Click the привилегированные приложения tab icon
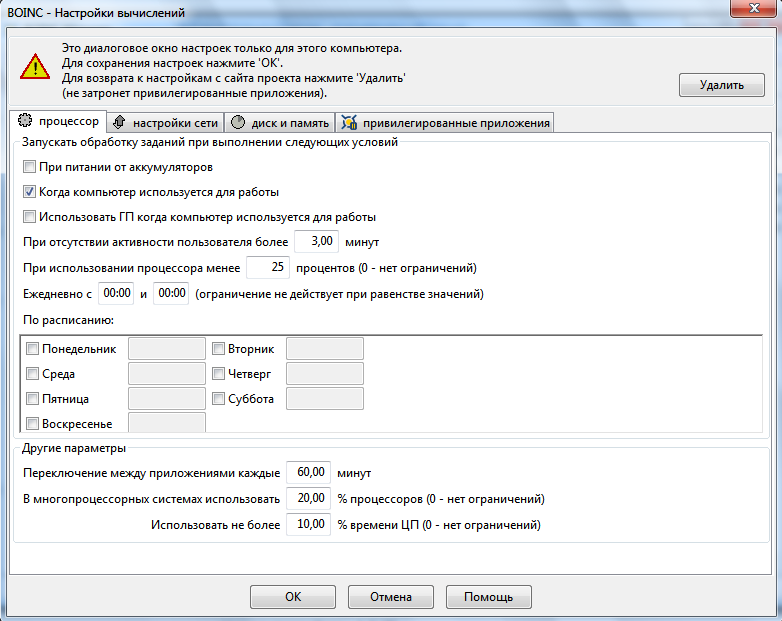Image resolution: width=782 pixels, height=621 pixels. click(349, 122)
